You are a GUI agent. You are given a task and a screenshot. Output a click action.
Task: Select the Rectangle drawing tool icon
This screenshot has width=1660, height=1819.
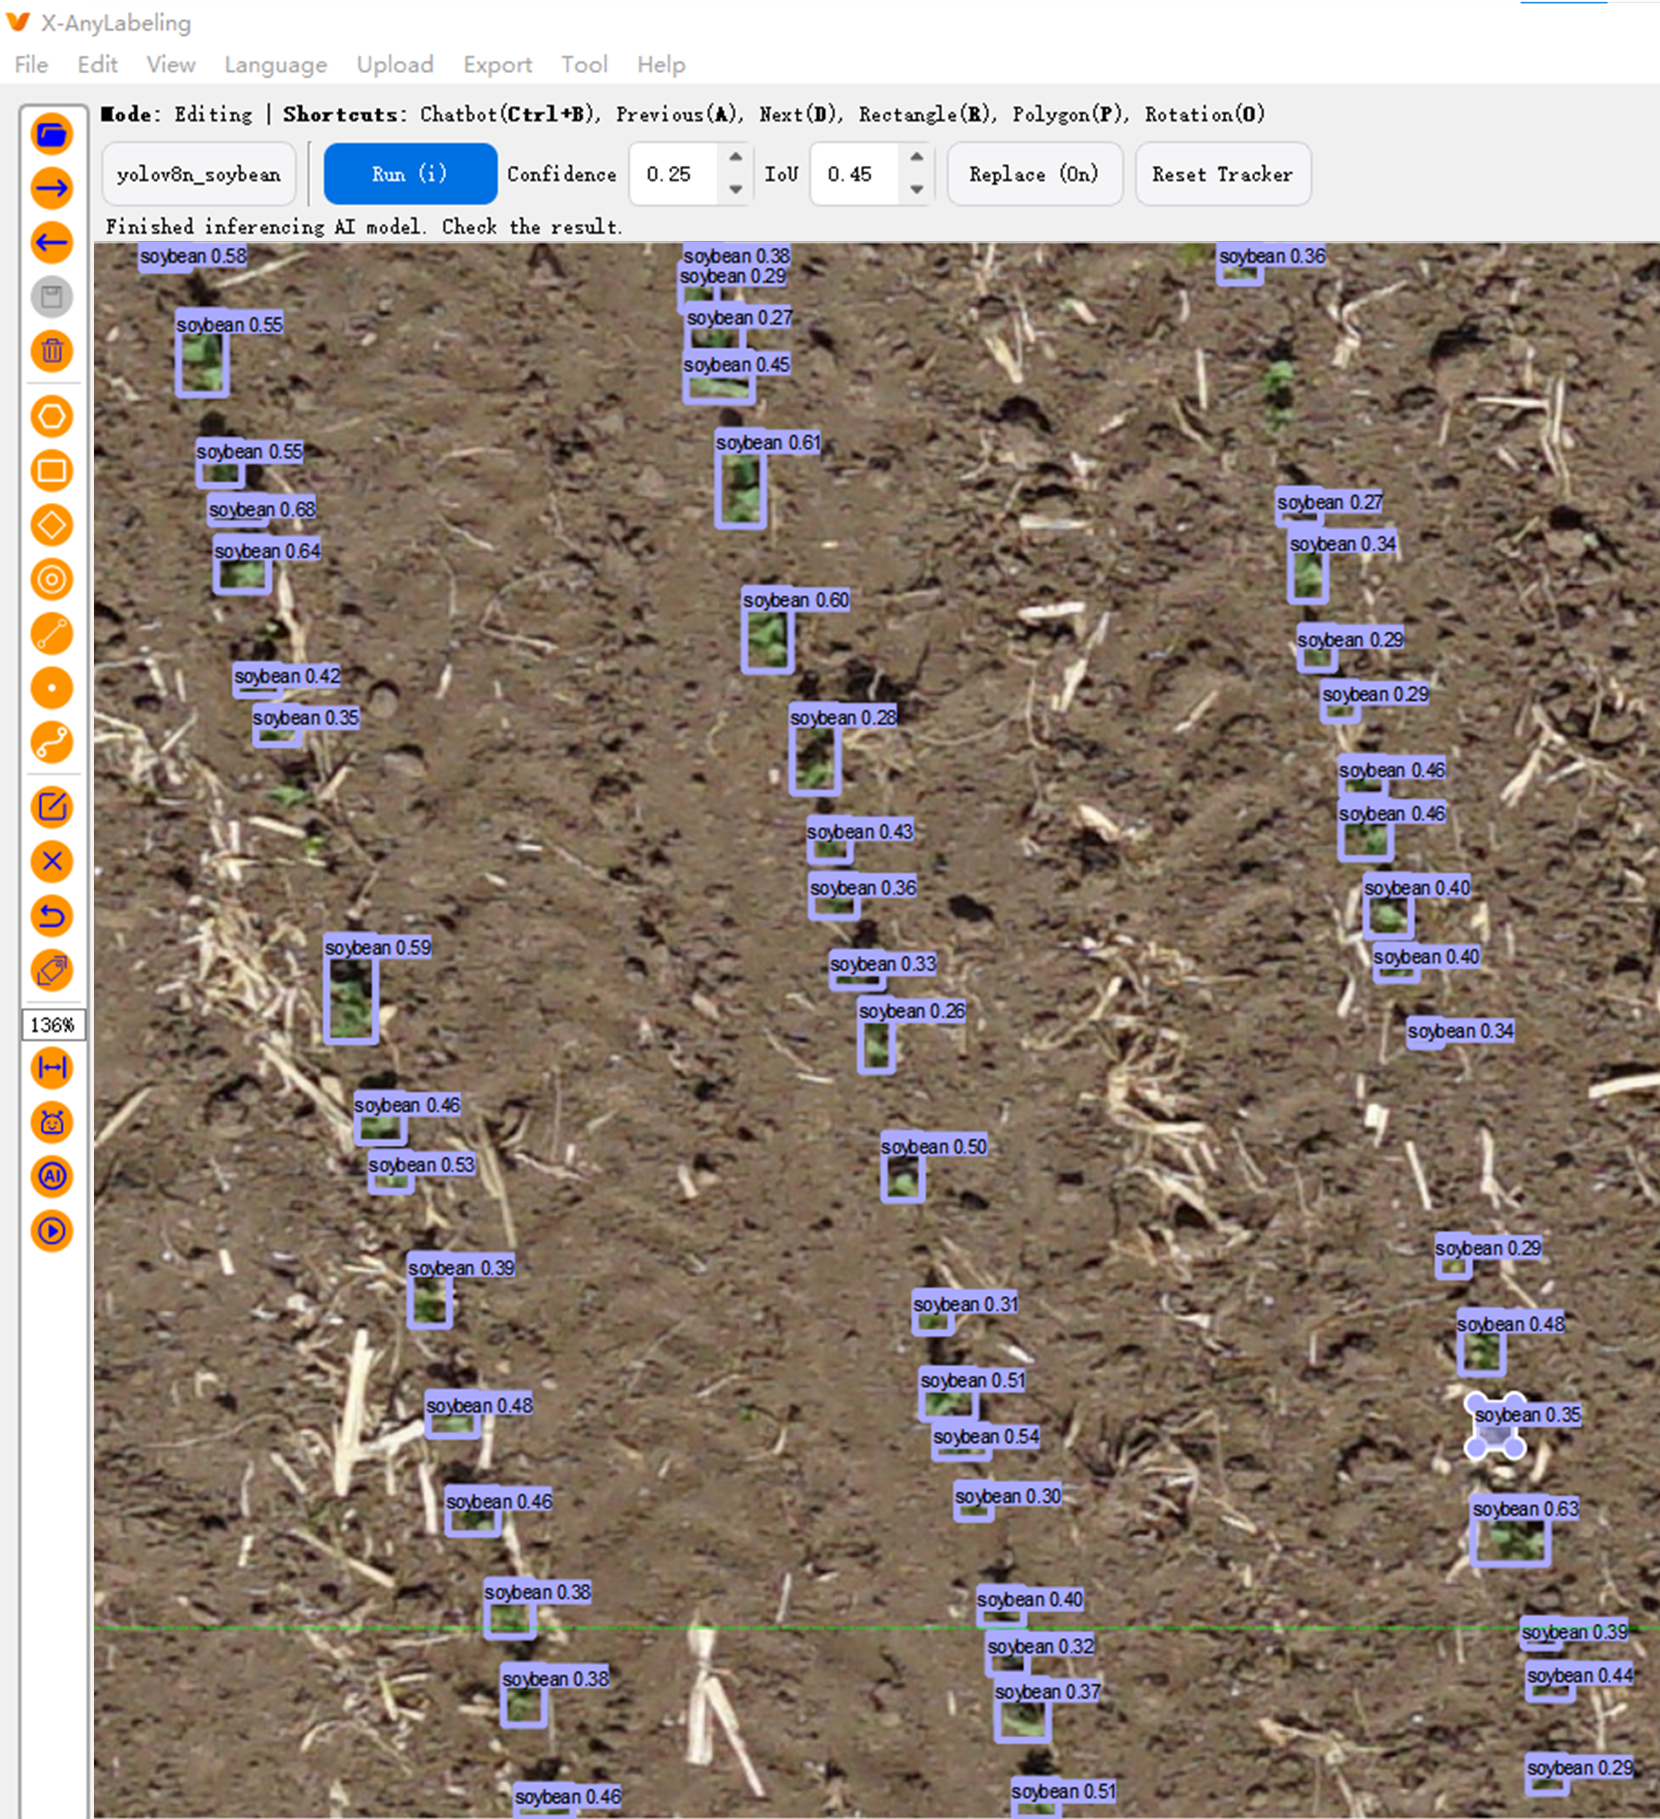(x=52, y=470)
